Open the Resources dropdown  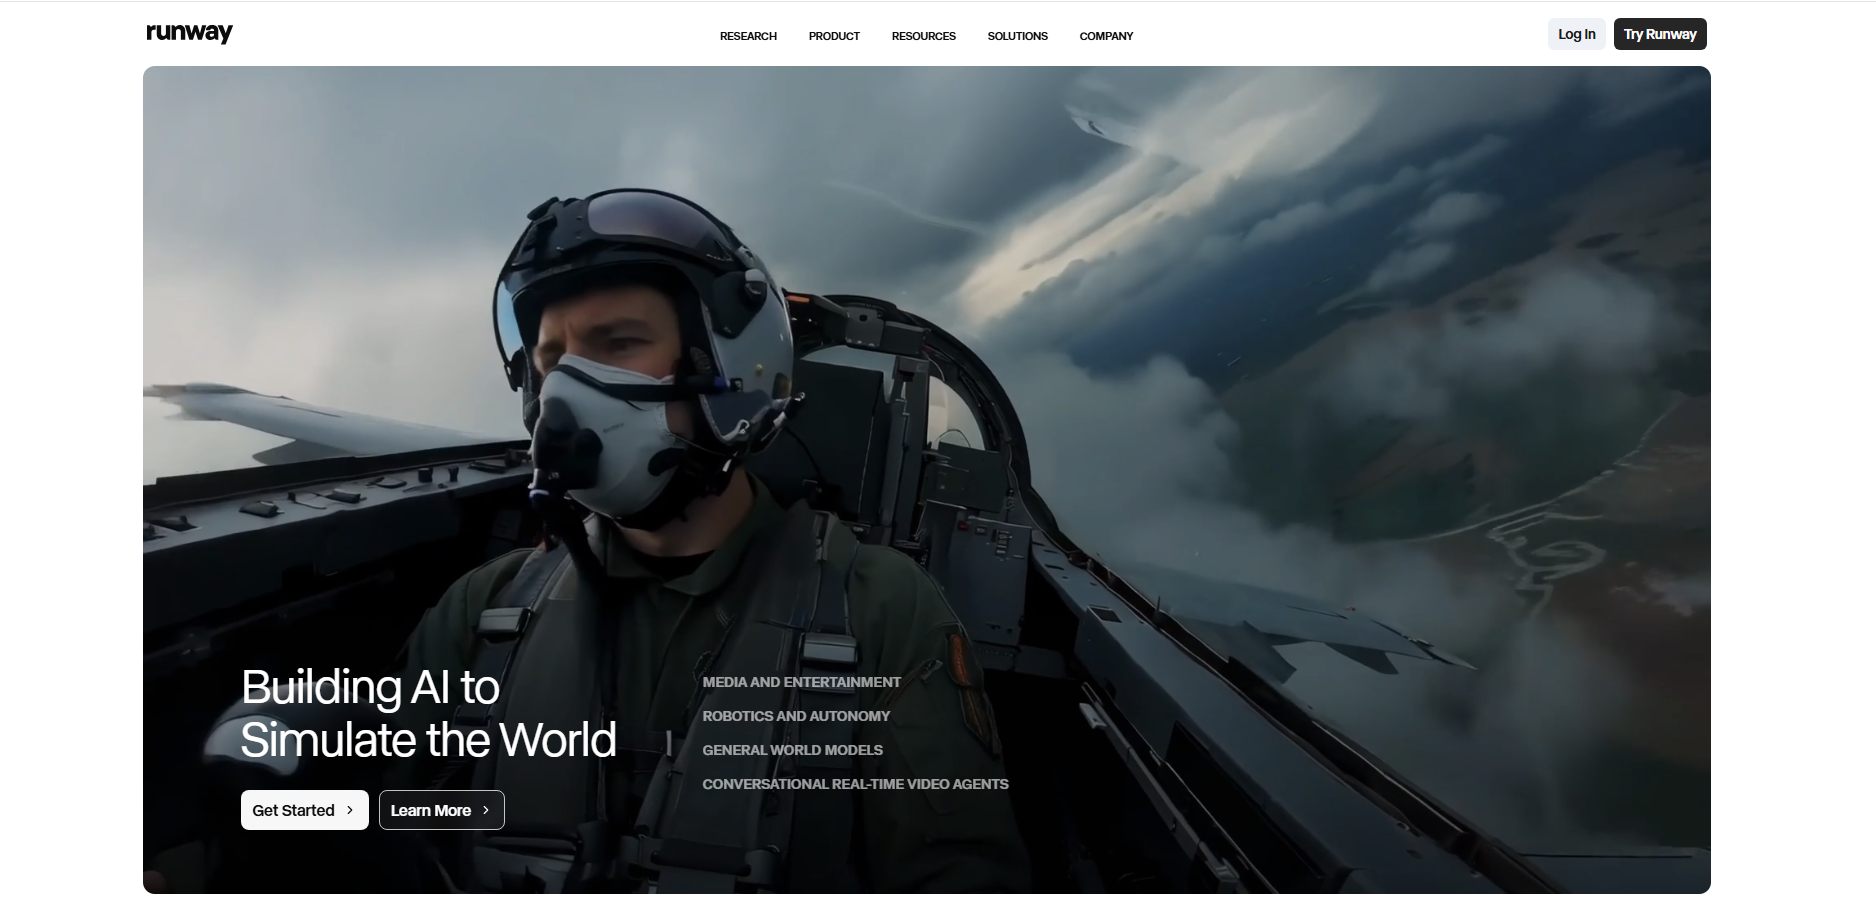pos(923,36)
